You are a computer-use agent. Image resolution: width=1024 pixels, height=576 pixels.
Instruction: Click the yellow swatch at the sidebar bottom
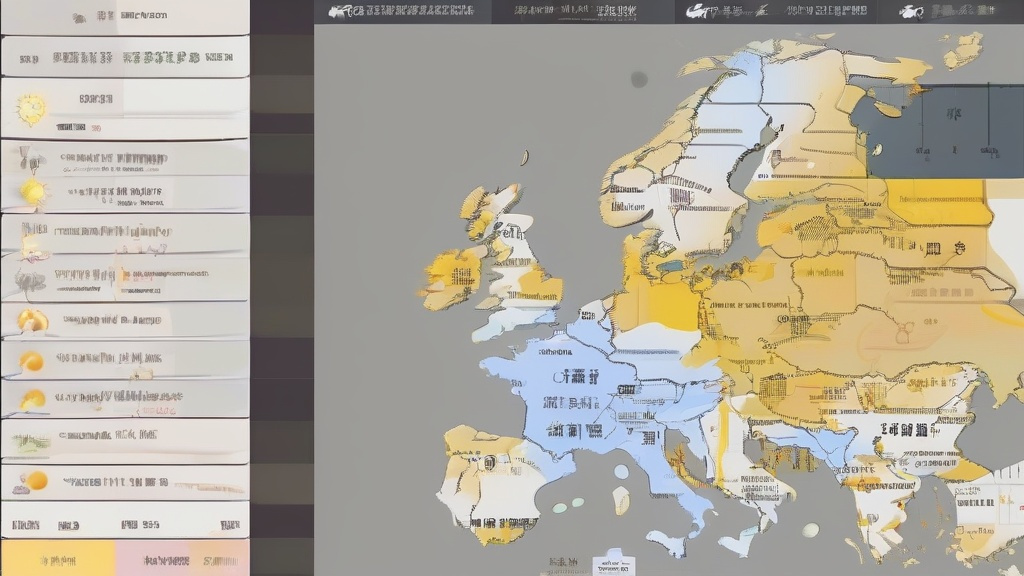(58, 558)
